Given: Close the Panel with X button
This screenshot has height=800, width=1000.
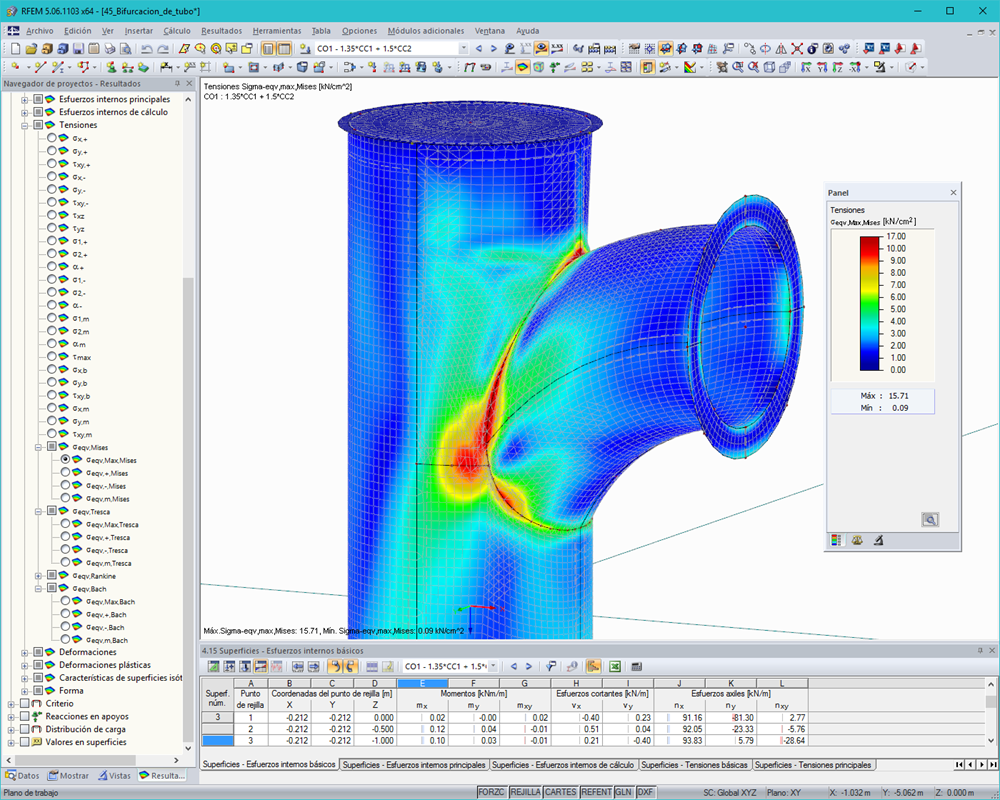Looking at the screenshot, I should coord(953,193).
